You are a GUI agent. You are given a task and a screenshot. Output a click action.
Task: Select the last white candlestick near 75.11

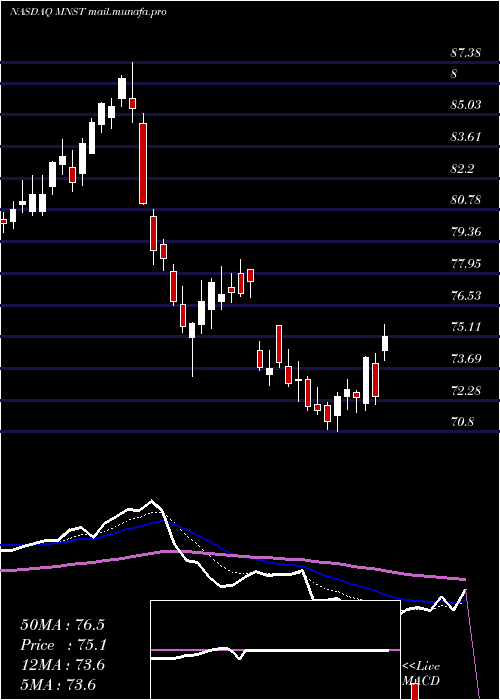coord(385,343)
